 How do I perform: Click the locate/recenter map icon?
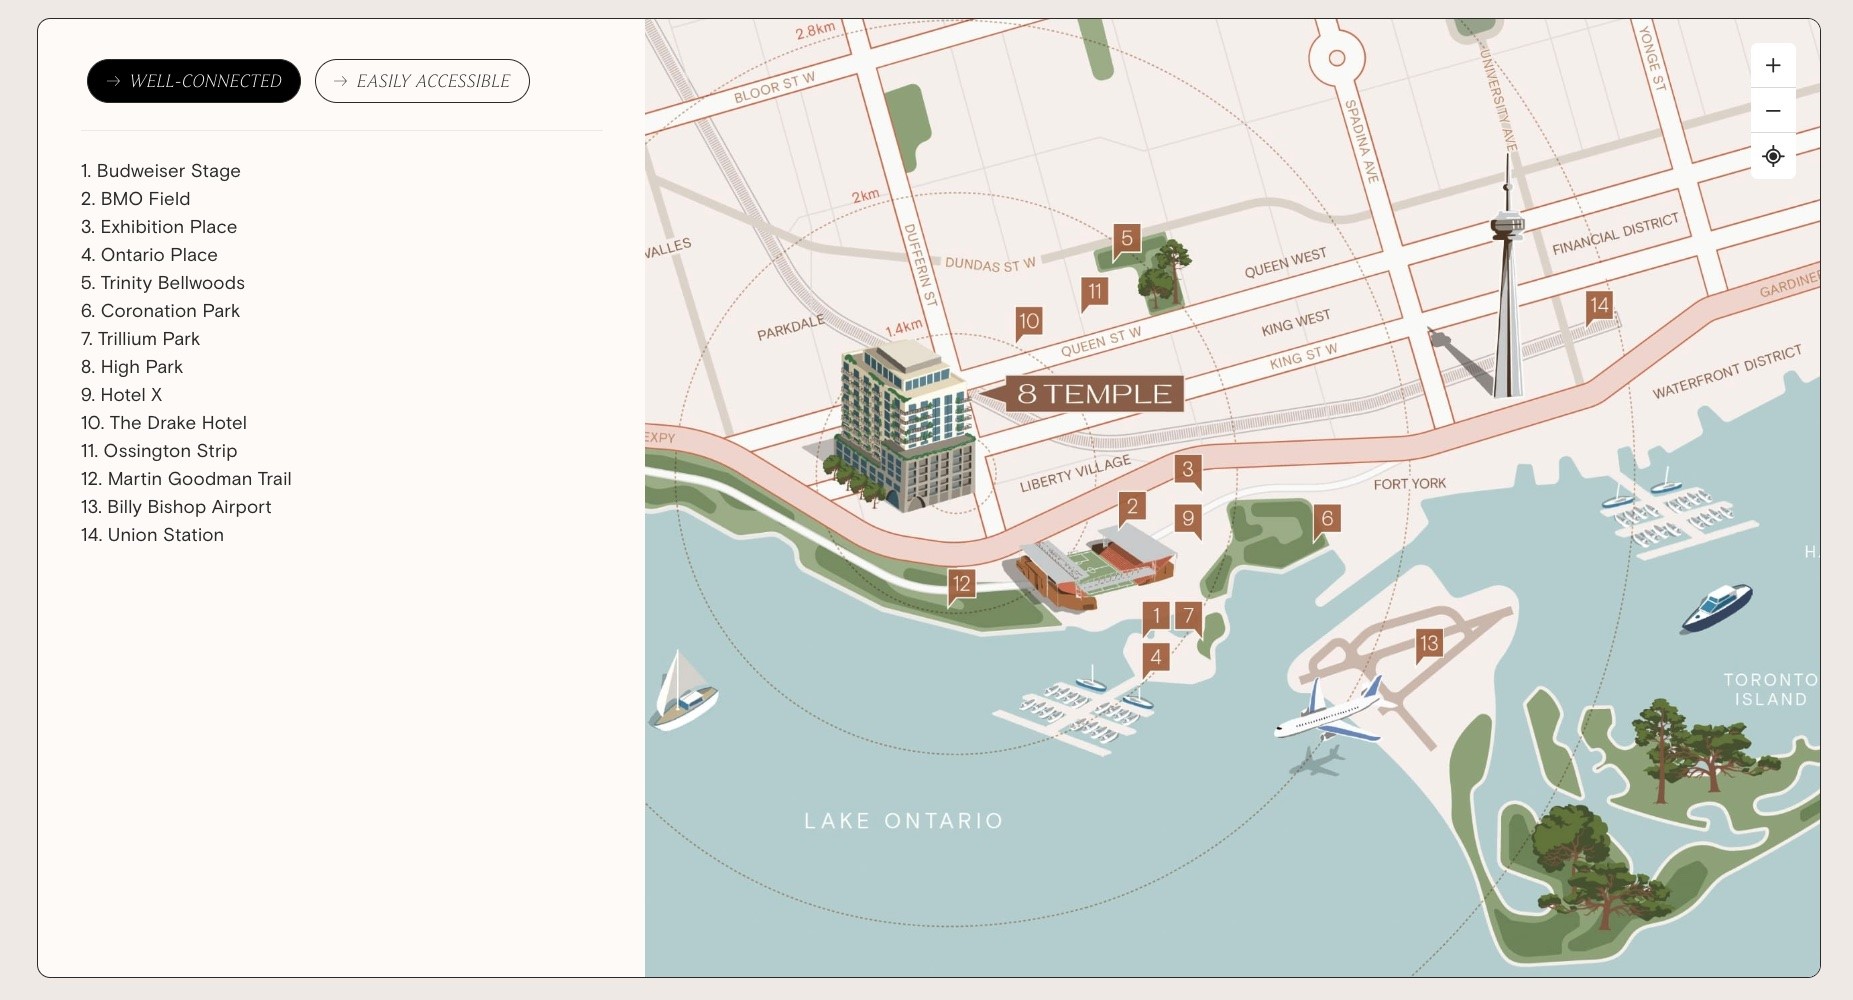coord(1773,157)
